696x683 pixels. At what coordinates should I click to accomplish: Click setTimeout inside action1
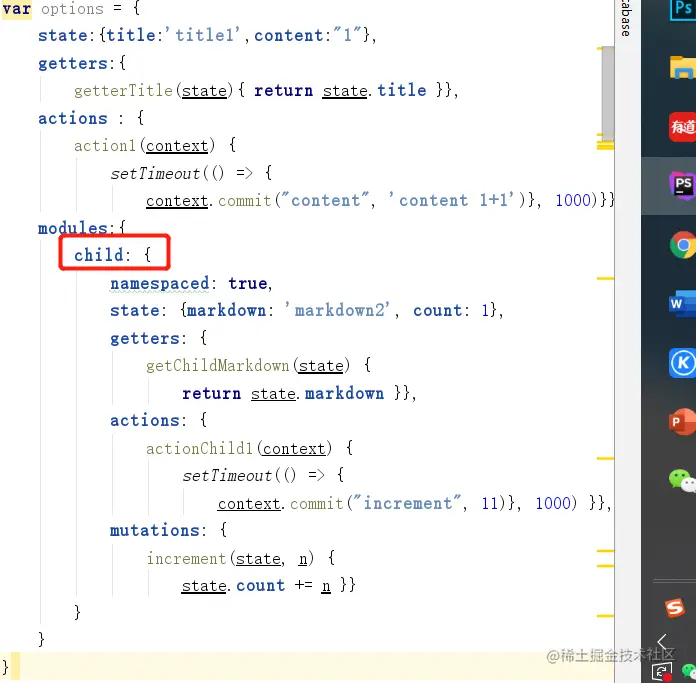coord(155,173)
